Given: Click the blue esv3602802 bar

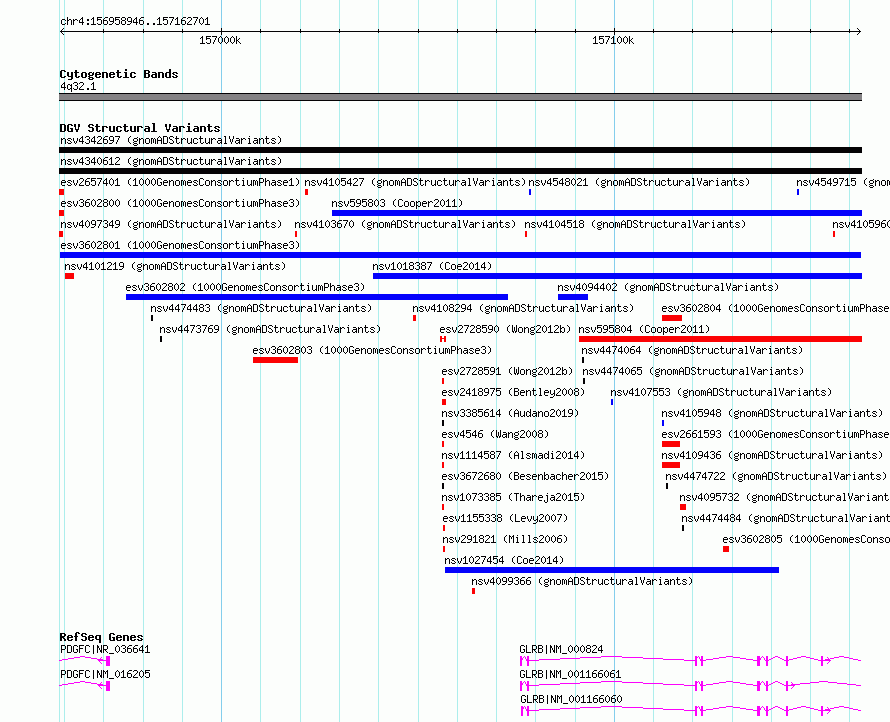Looking at the screenshot, I should (x=317, y=297).
